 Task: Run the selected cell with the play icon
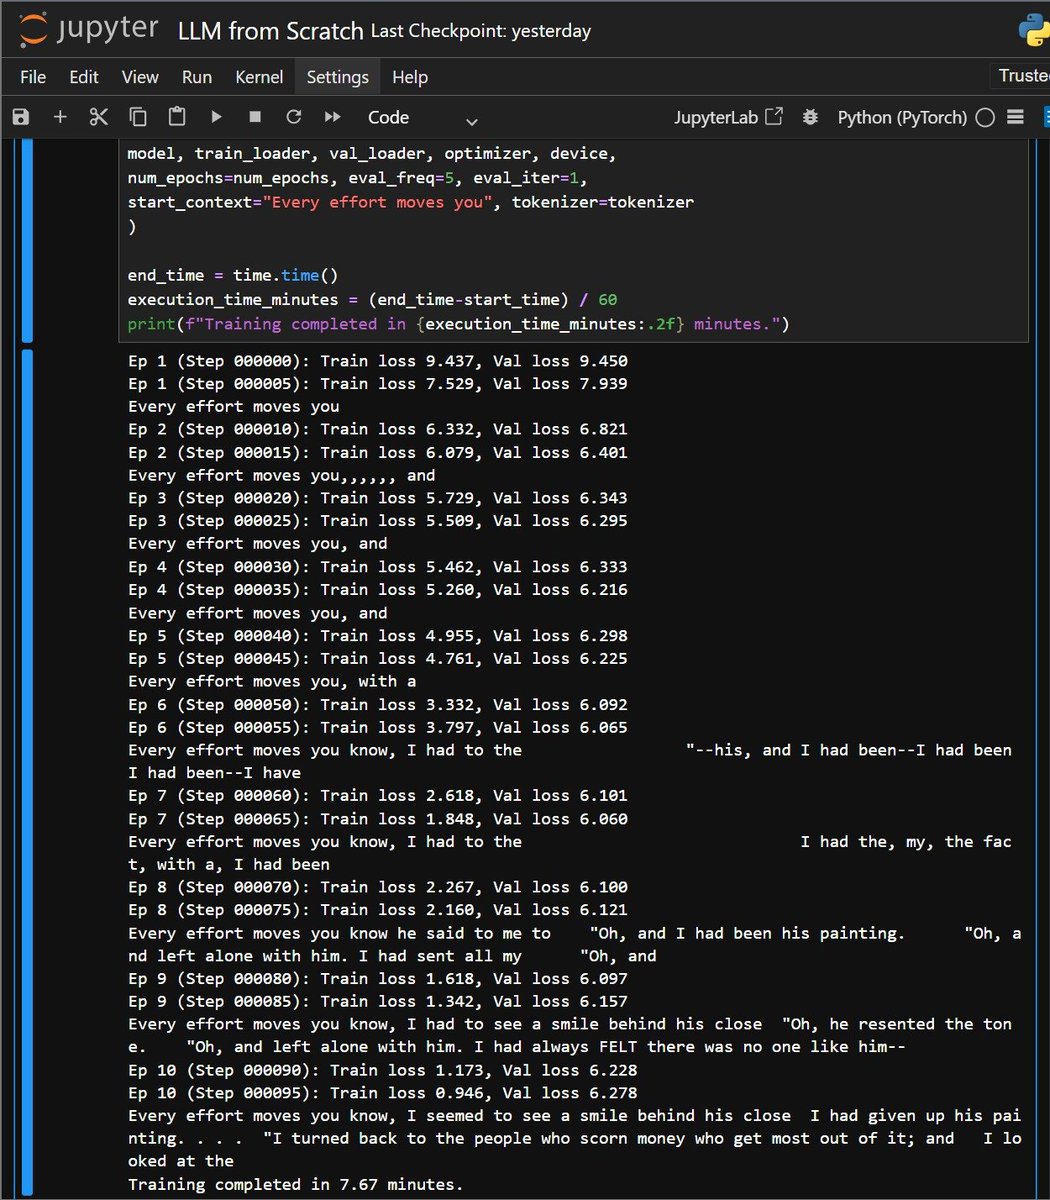point(216,117)
